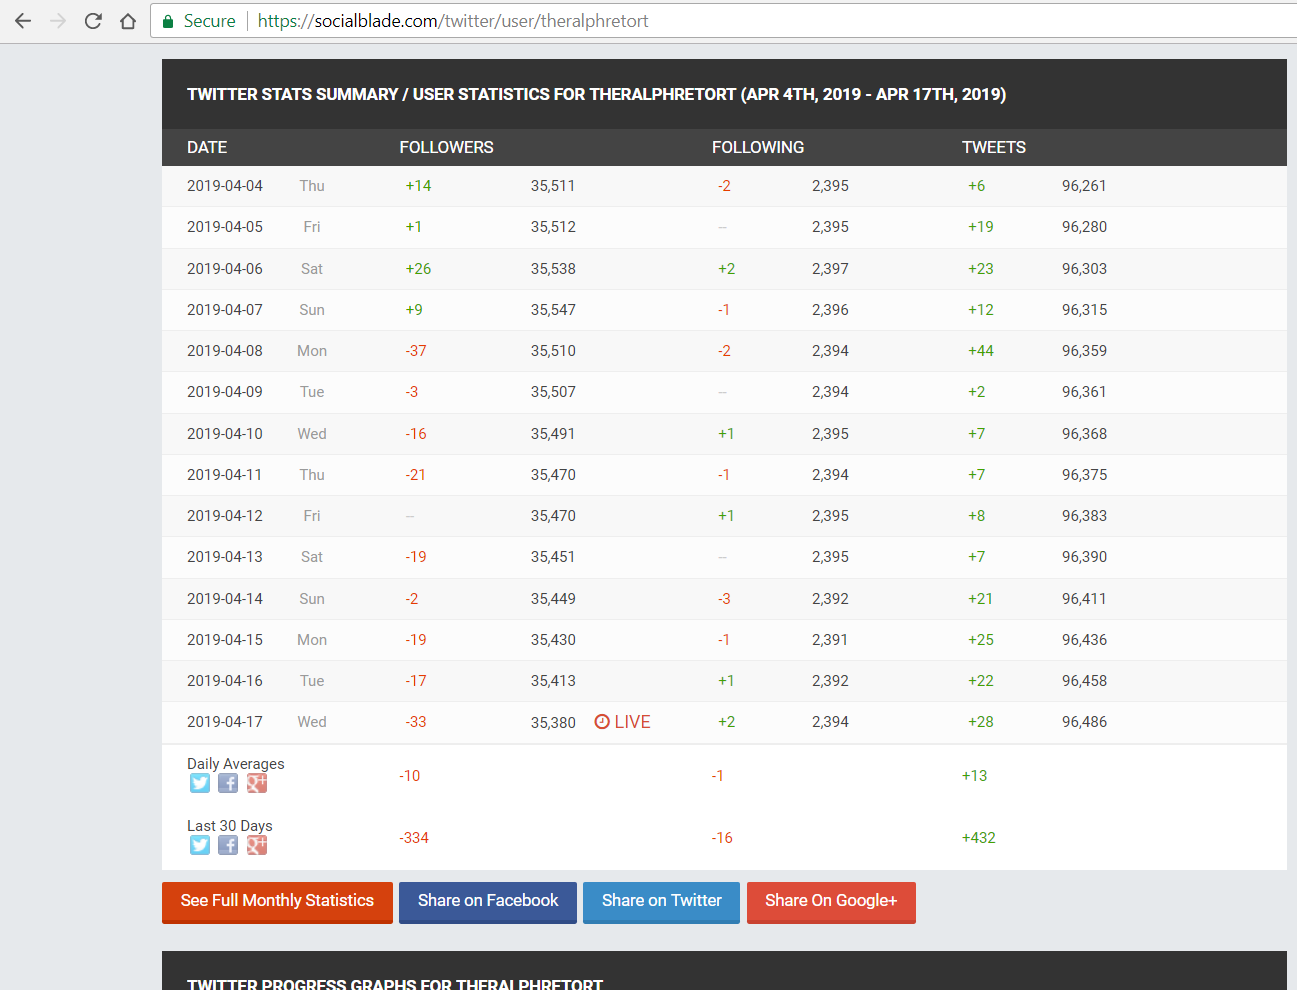Click the green Secure padlock icon
The image size is (1297, 990).
click(168, 21)
